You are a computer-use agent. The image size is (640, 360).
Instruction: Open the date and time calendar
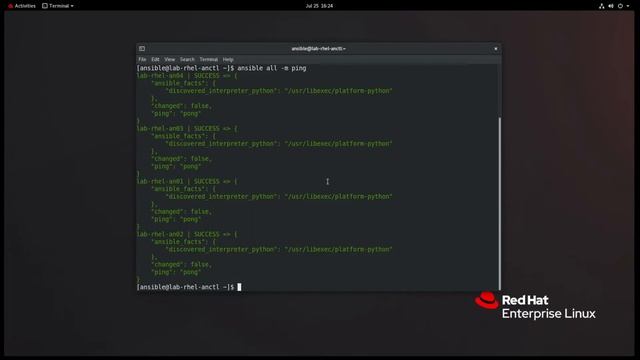[x=319, y=6]
